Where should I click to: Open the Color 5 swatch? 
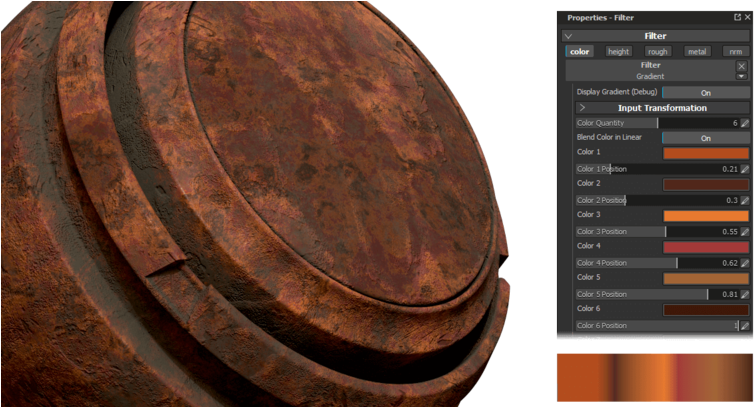pos(706,279)
